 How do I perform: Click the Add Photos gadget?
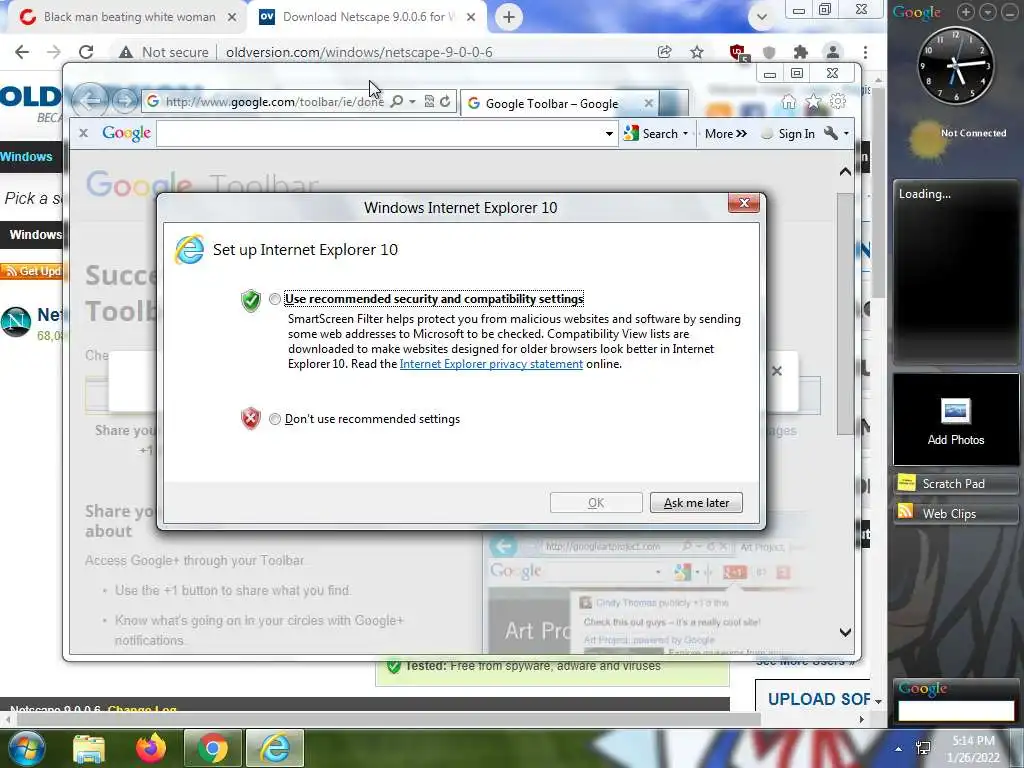[955, 420]
